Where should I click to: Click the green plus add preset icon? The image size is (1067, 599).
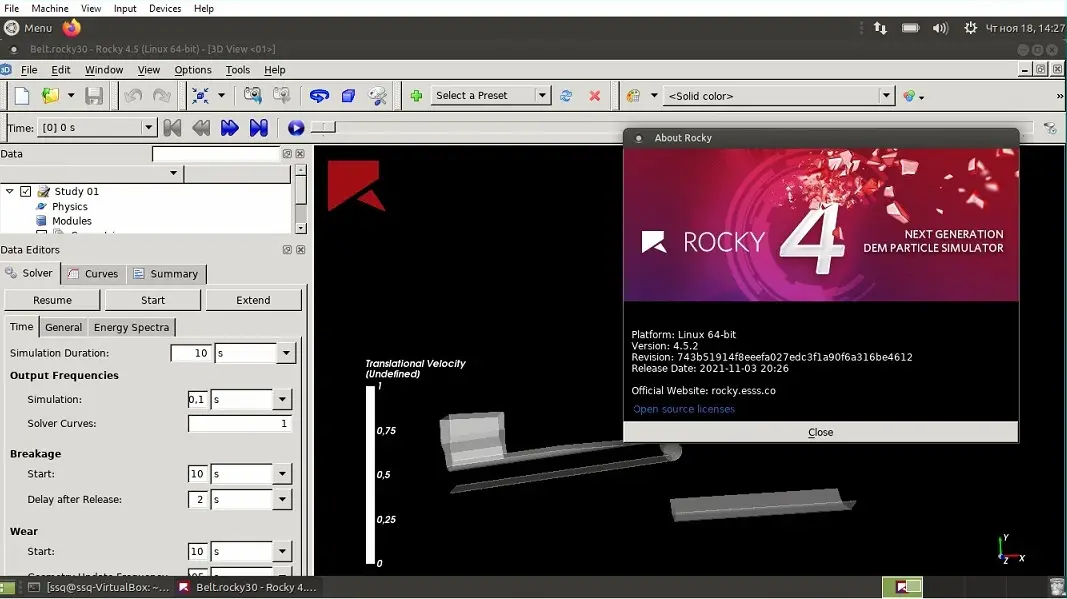416,96
